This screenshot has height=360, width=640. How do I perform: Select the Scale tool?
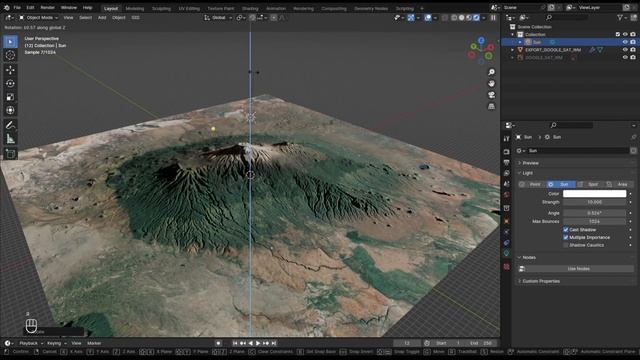tap(11, 97)
